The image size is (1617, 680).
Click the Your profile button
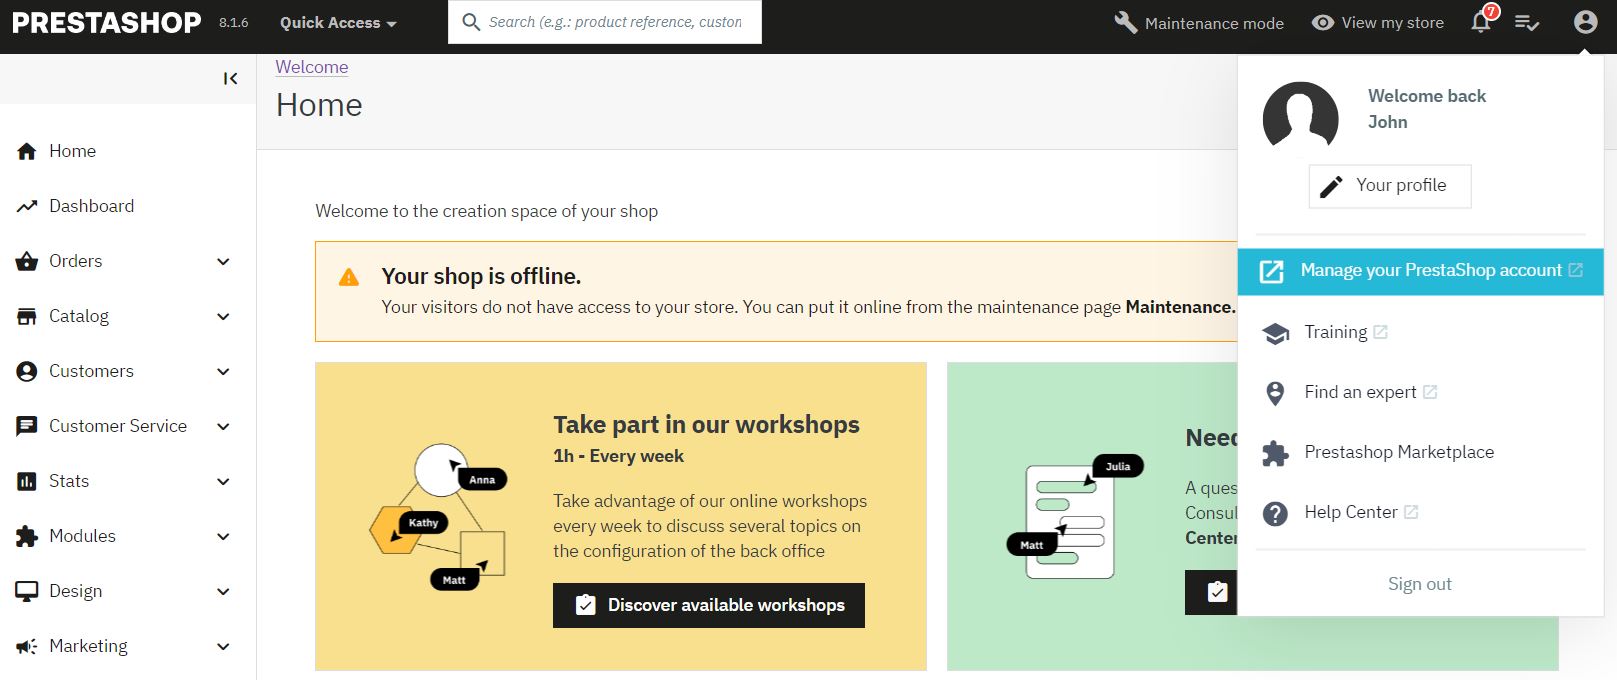[1390, 186]
